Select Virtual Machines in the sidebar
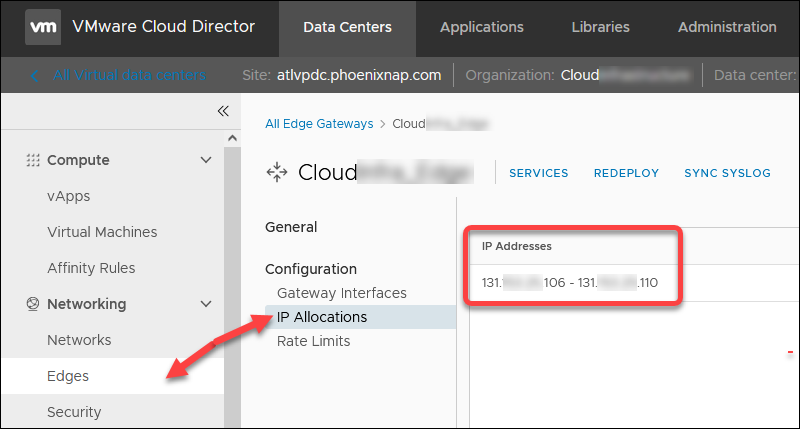This screenshot has width=800, height=429. tap(102, 232)
